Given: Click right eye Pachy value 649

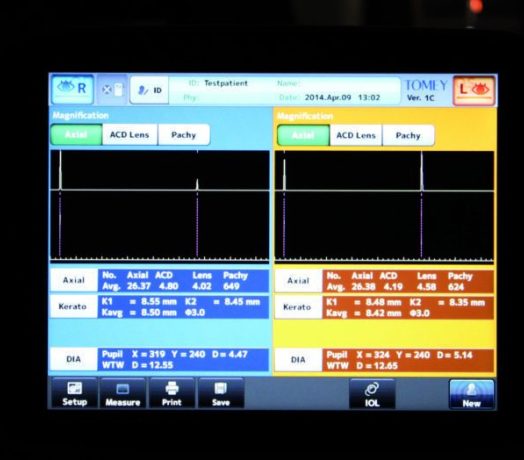Looking at the screenshot, I should [x=231, y=286].
